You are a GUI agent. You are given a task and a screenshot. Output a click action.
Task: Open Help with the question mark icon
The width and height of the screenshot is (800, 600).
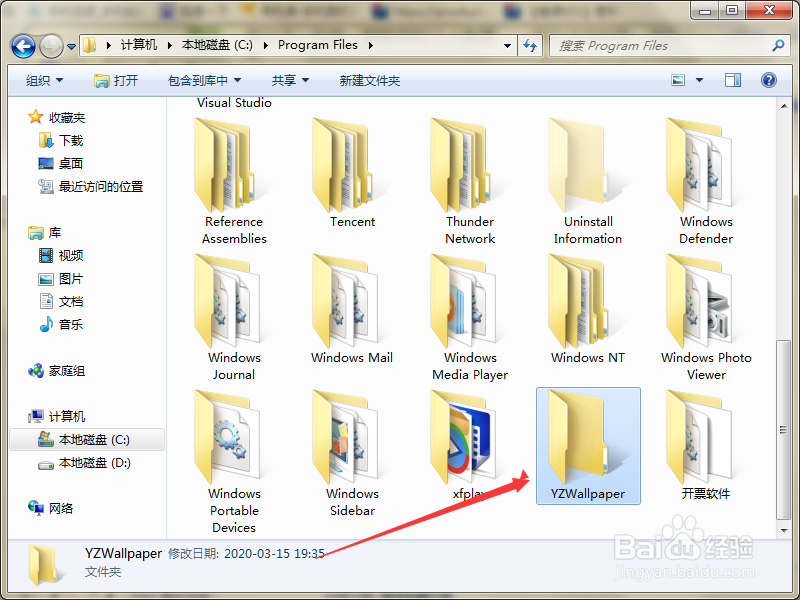coord(768,80)
